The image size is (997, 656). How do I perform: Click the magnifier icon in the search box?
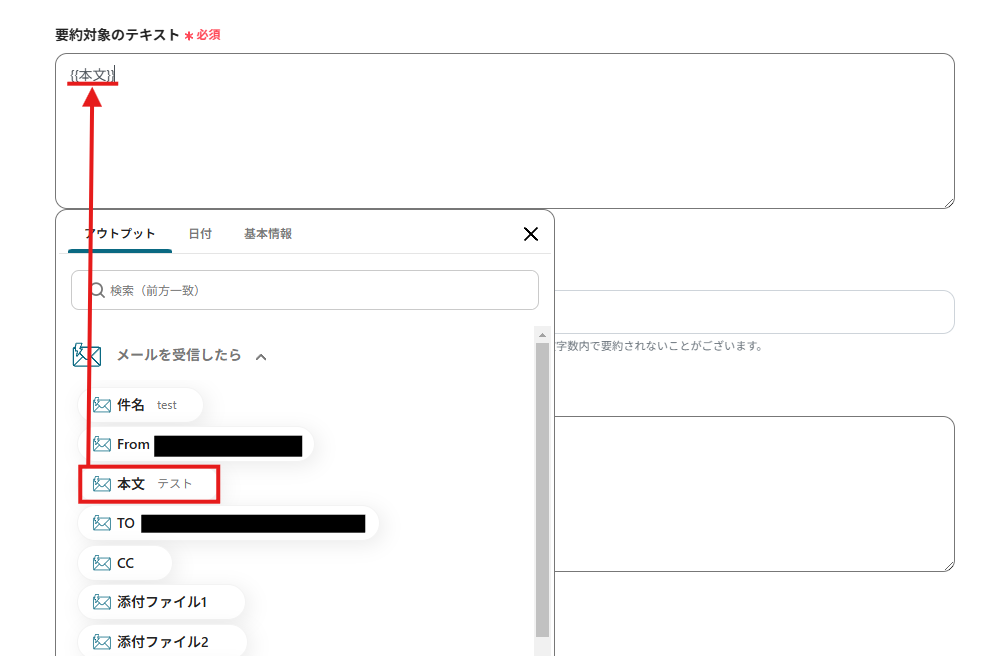pyautogui.click(x=96, y=290)
